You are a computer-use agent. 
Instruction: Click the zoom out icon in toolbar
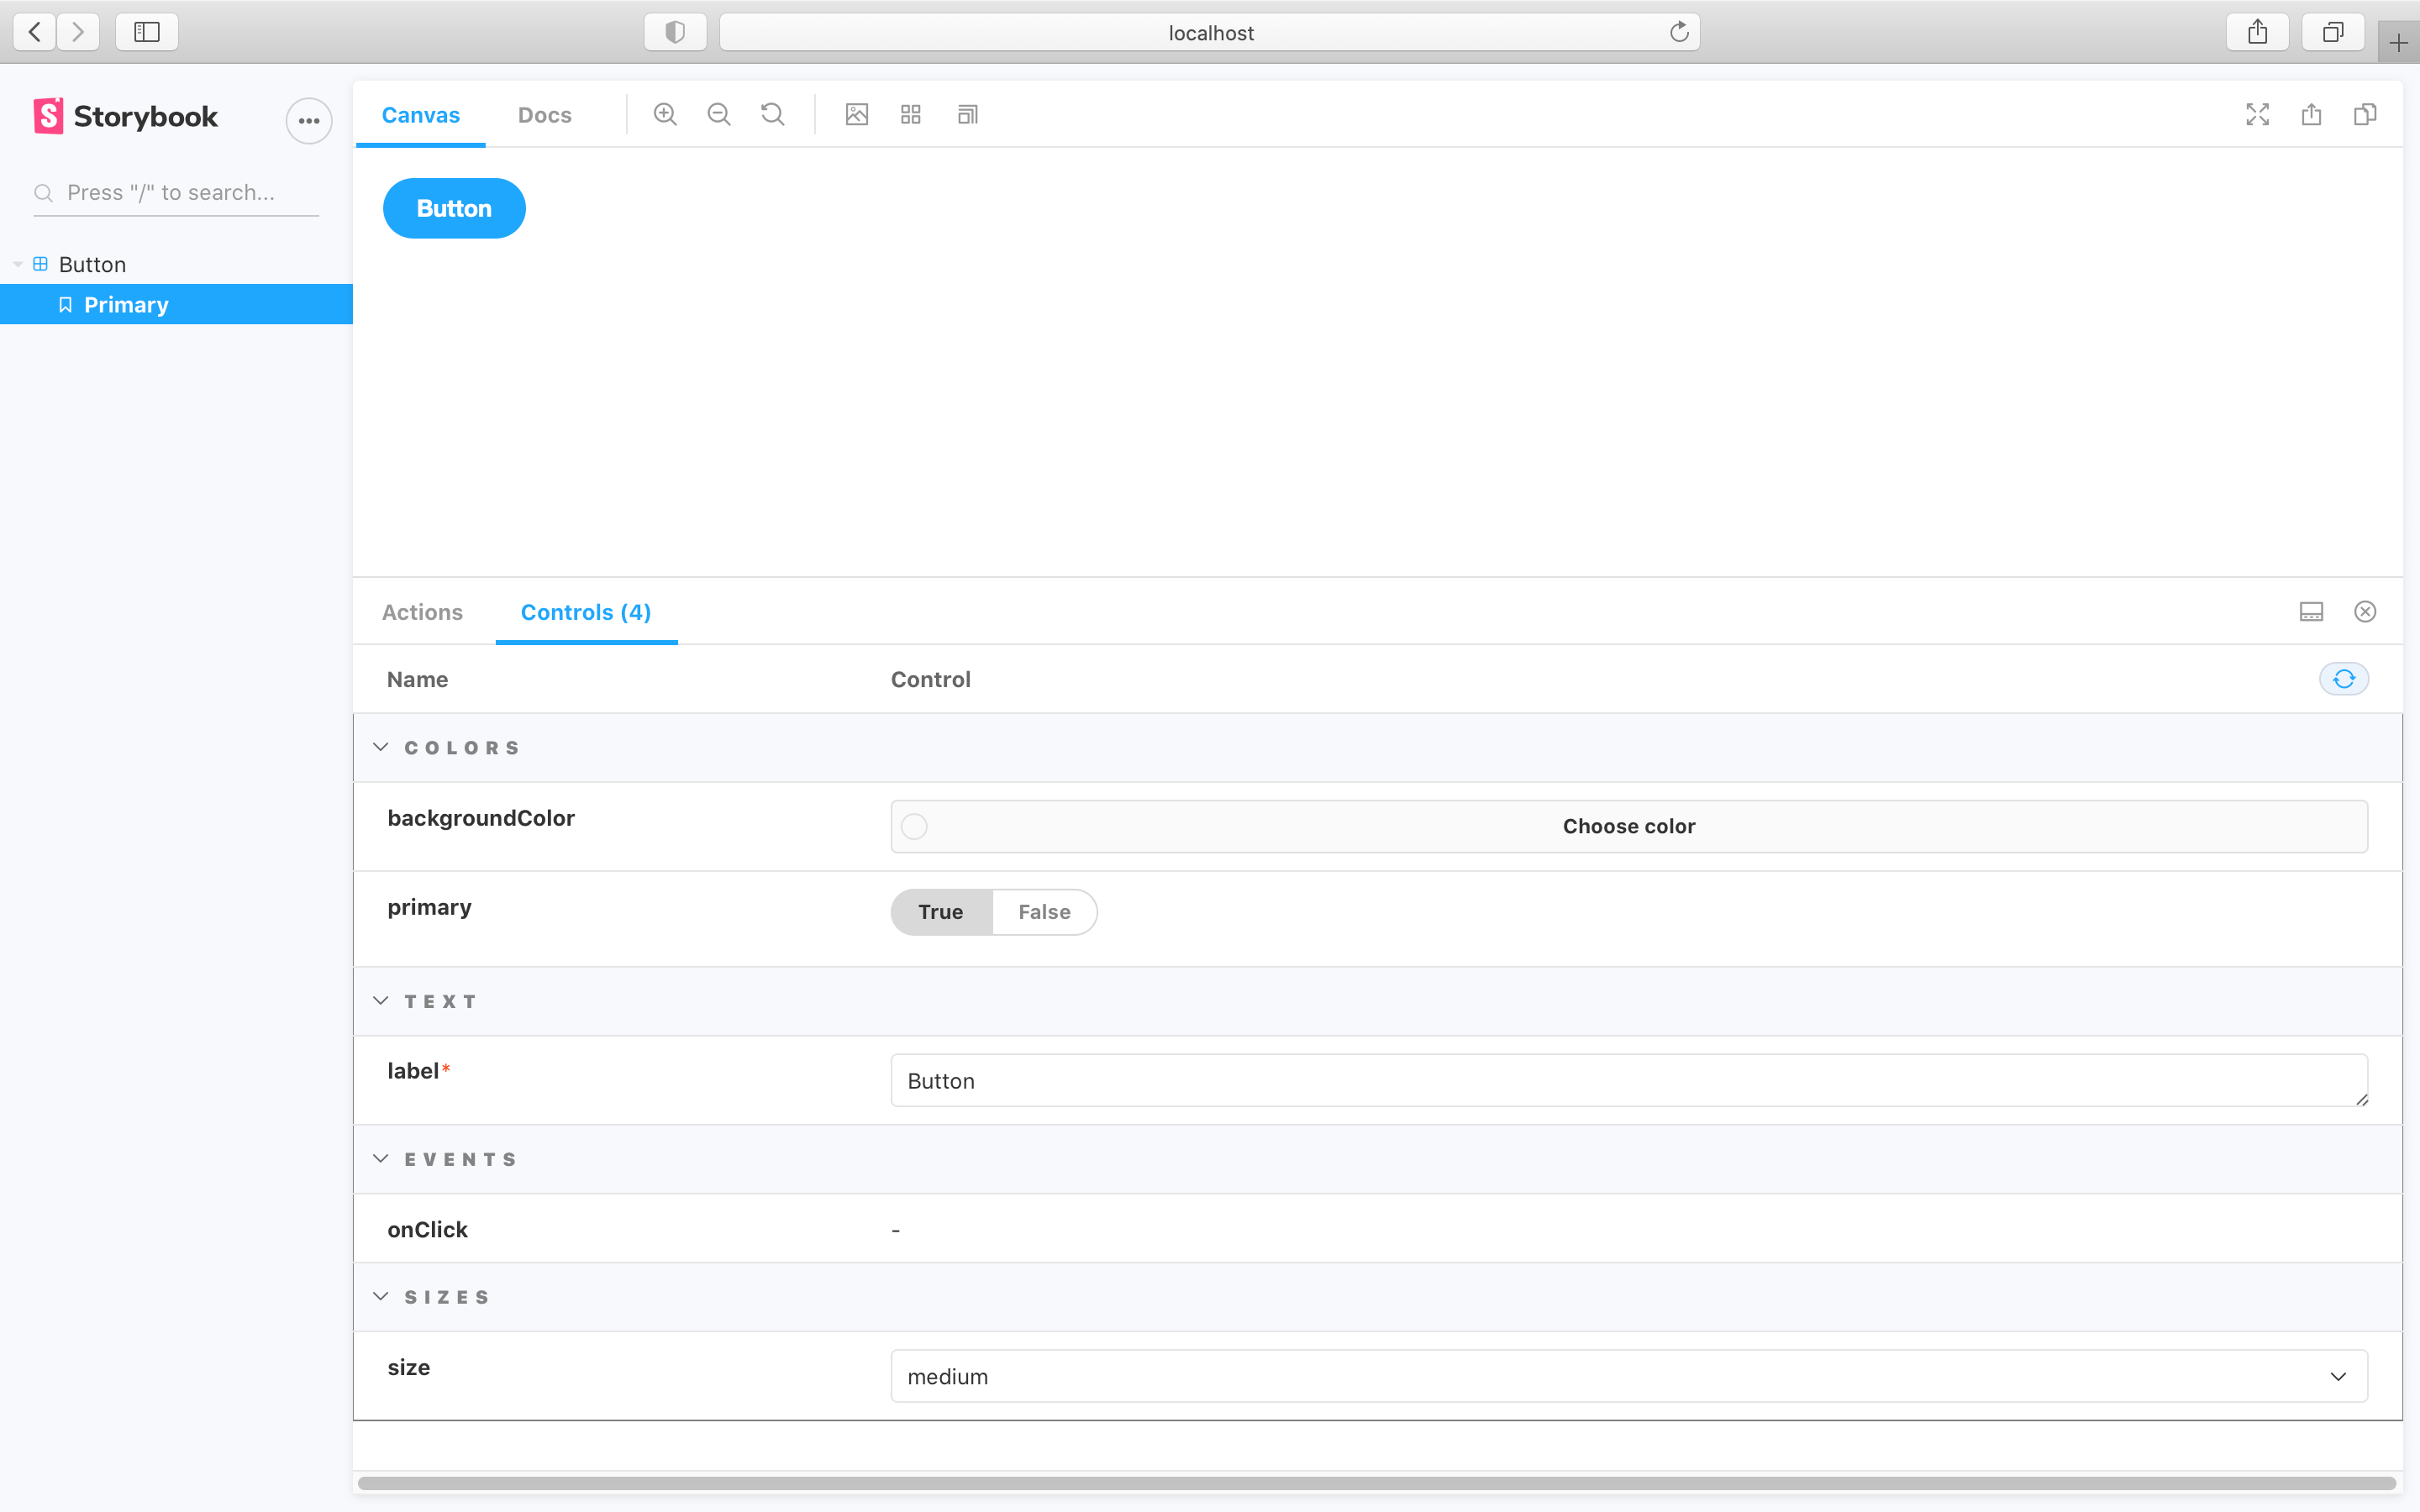[719, 113]
